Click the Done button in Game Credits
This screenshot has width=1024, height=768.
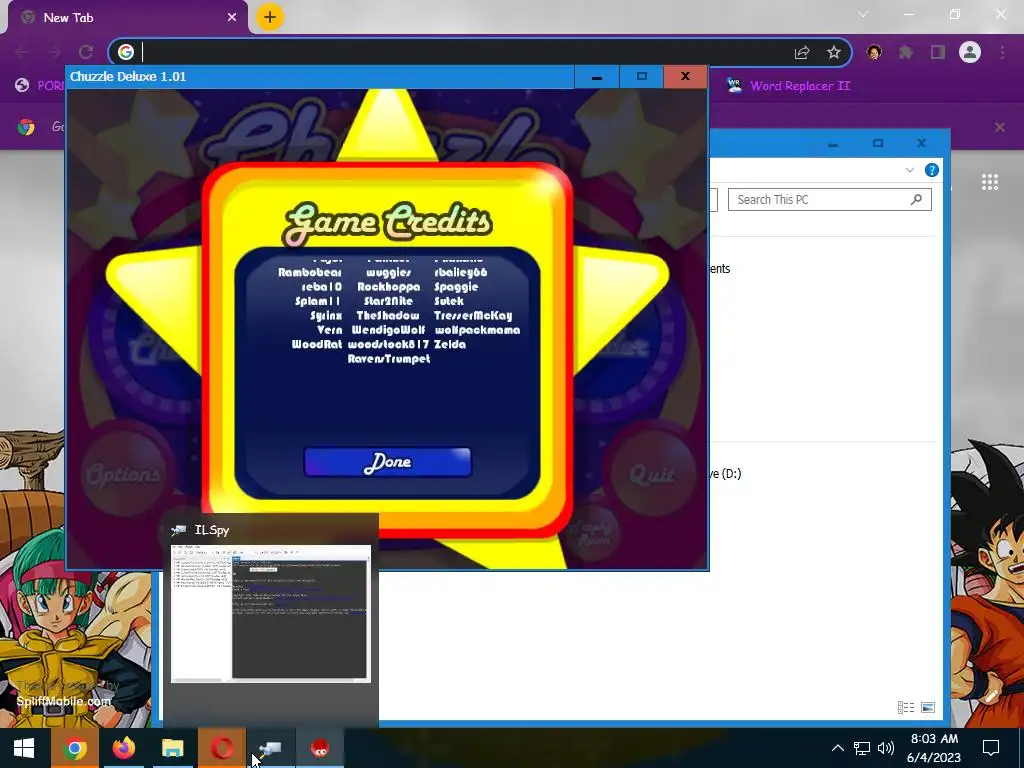coord(387,462)
